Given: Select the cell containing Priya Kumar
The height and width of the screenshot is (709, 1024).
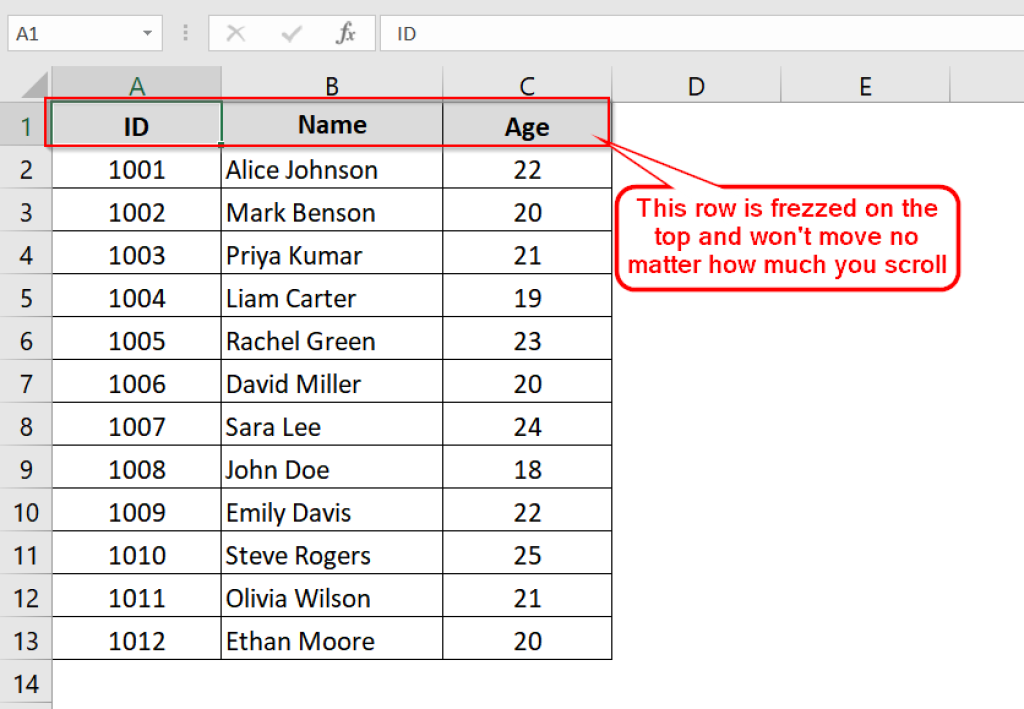Looking at the screenshot, I should coord(332,255).
